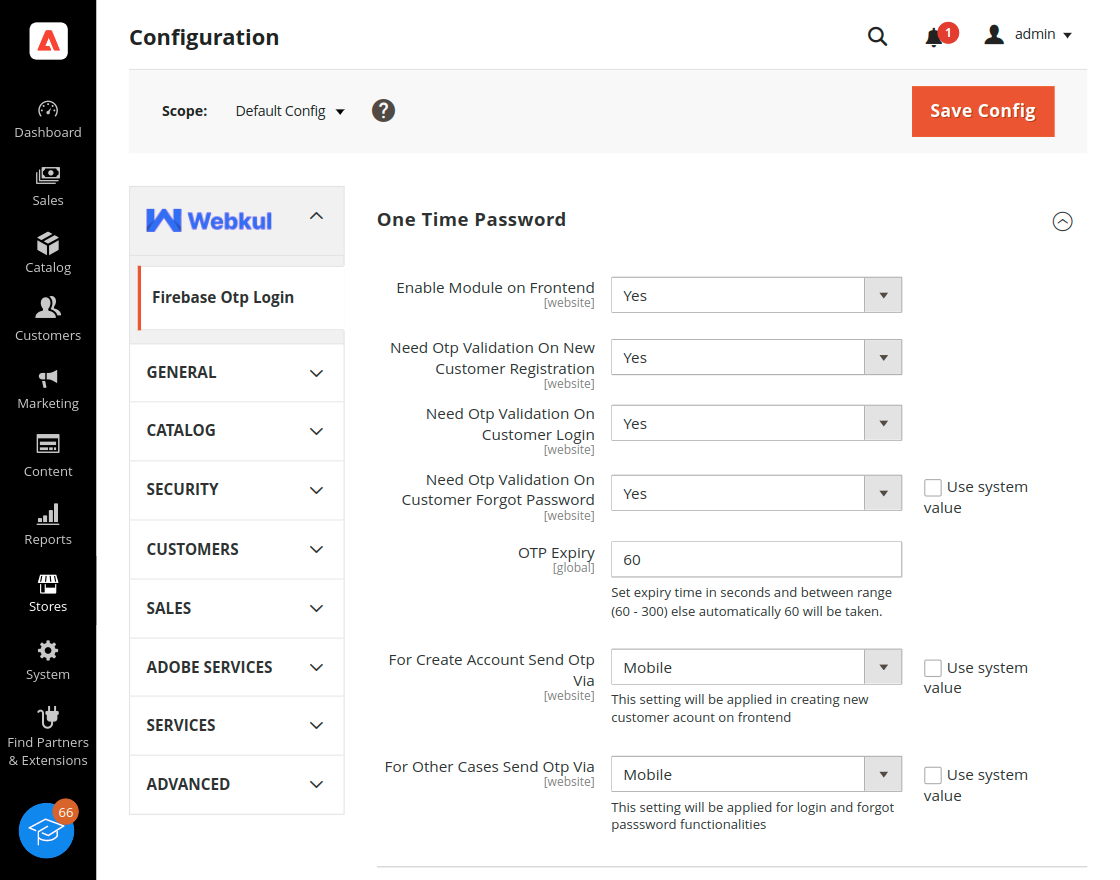Select the Sales sidebar icon
The image size is (1120, 880).
click(x=47, y=185)
